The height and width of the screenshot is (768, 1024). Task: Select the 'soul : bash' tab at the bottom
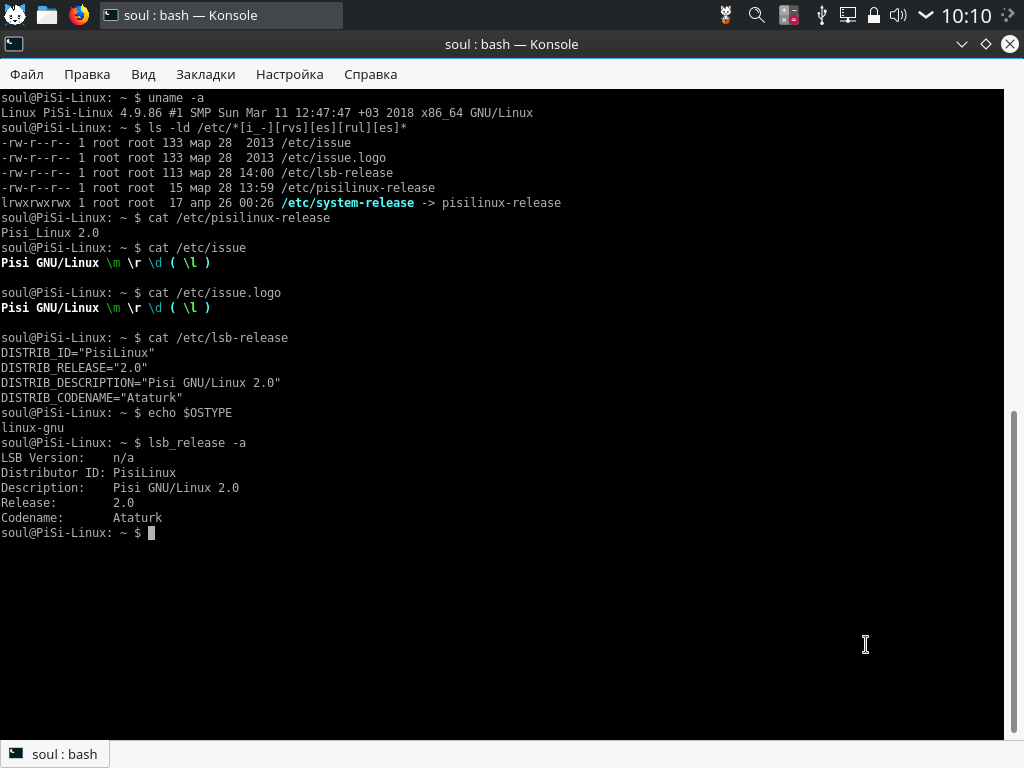coord(55,754)
